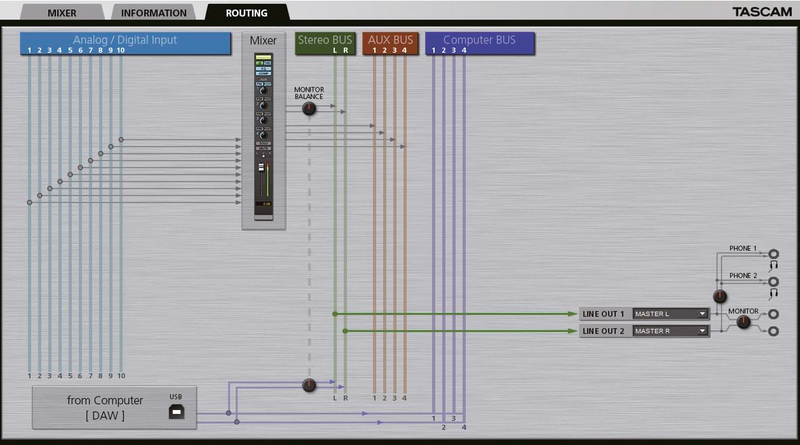Click the lower MONITOR output jack icon

pos(773,331)
